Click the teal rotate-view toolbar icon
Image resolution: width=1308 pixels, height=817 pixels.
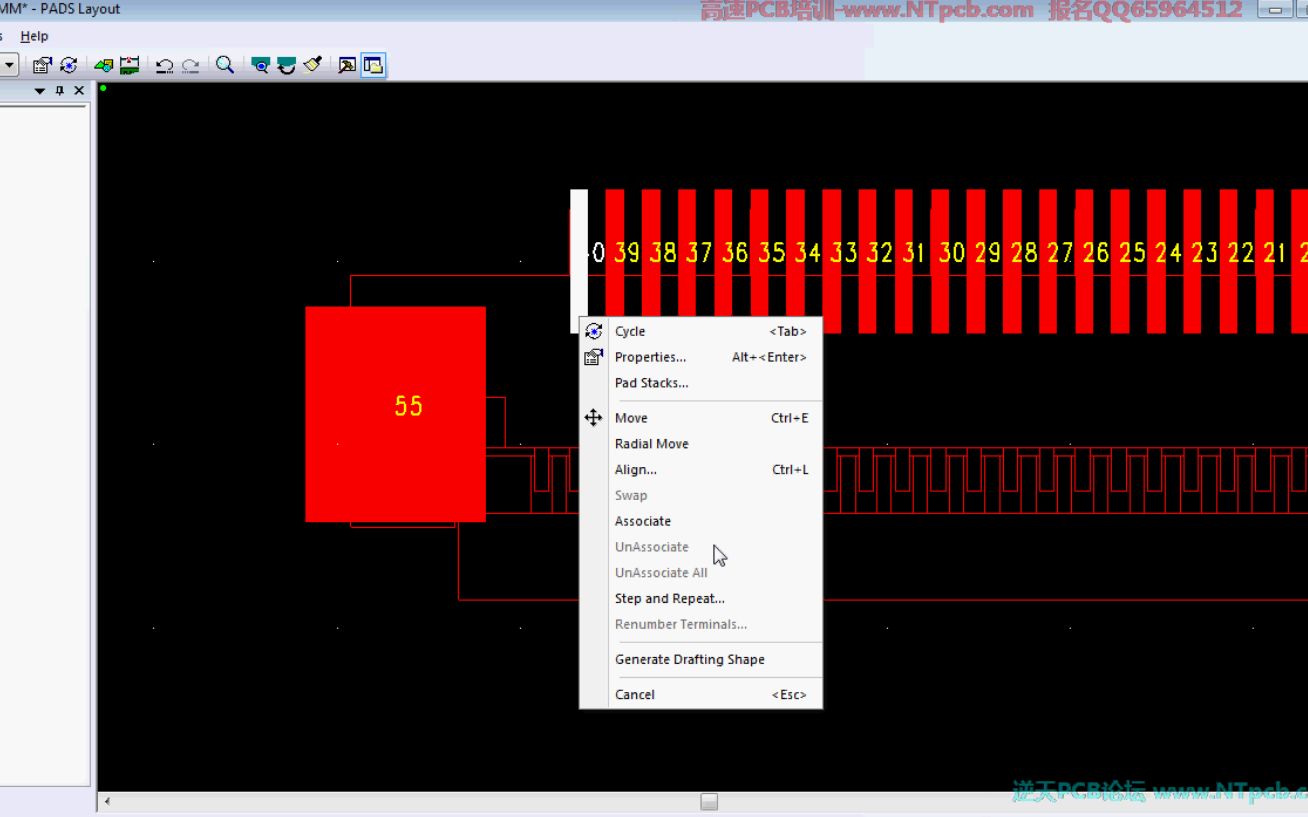click(x=287, y=64)
